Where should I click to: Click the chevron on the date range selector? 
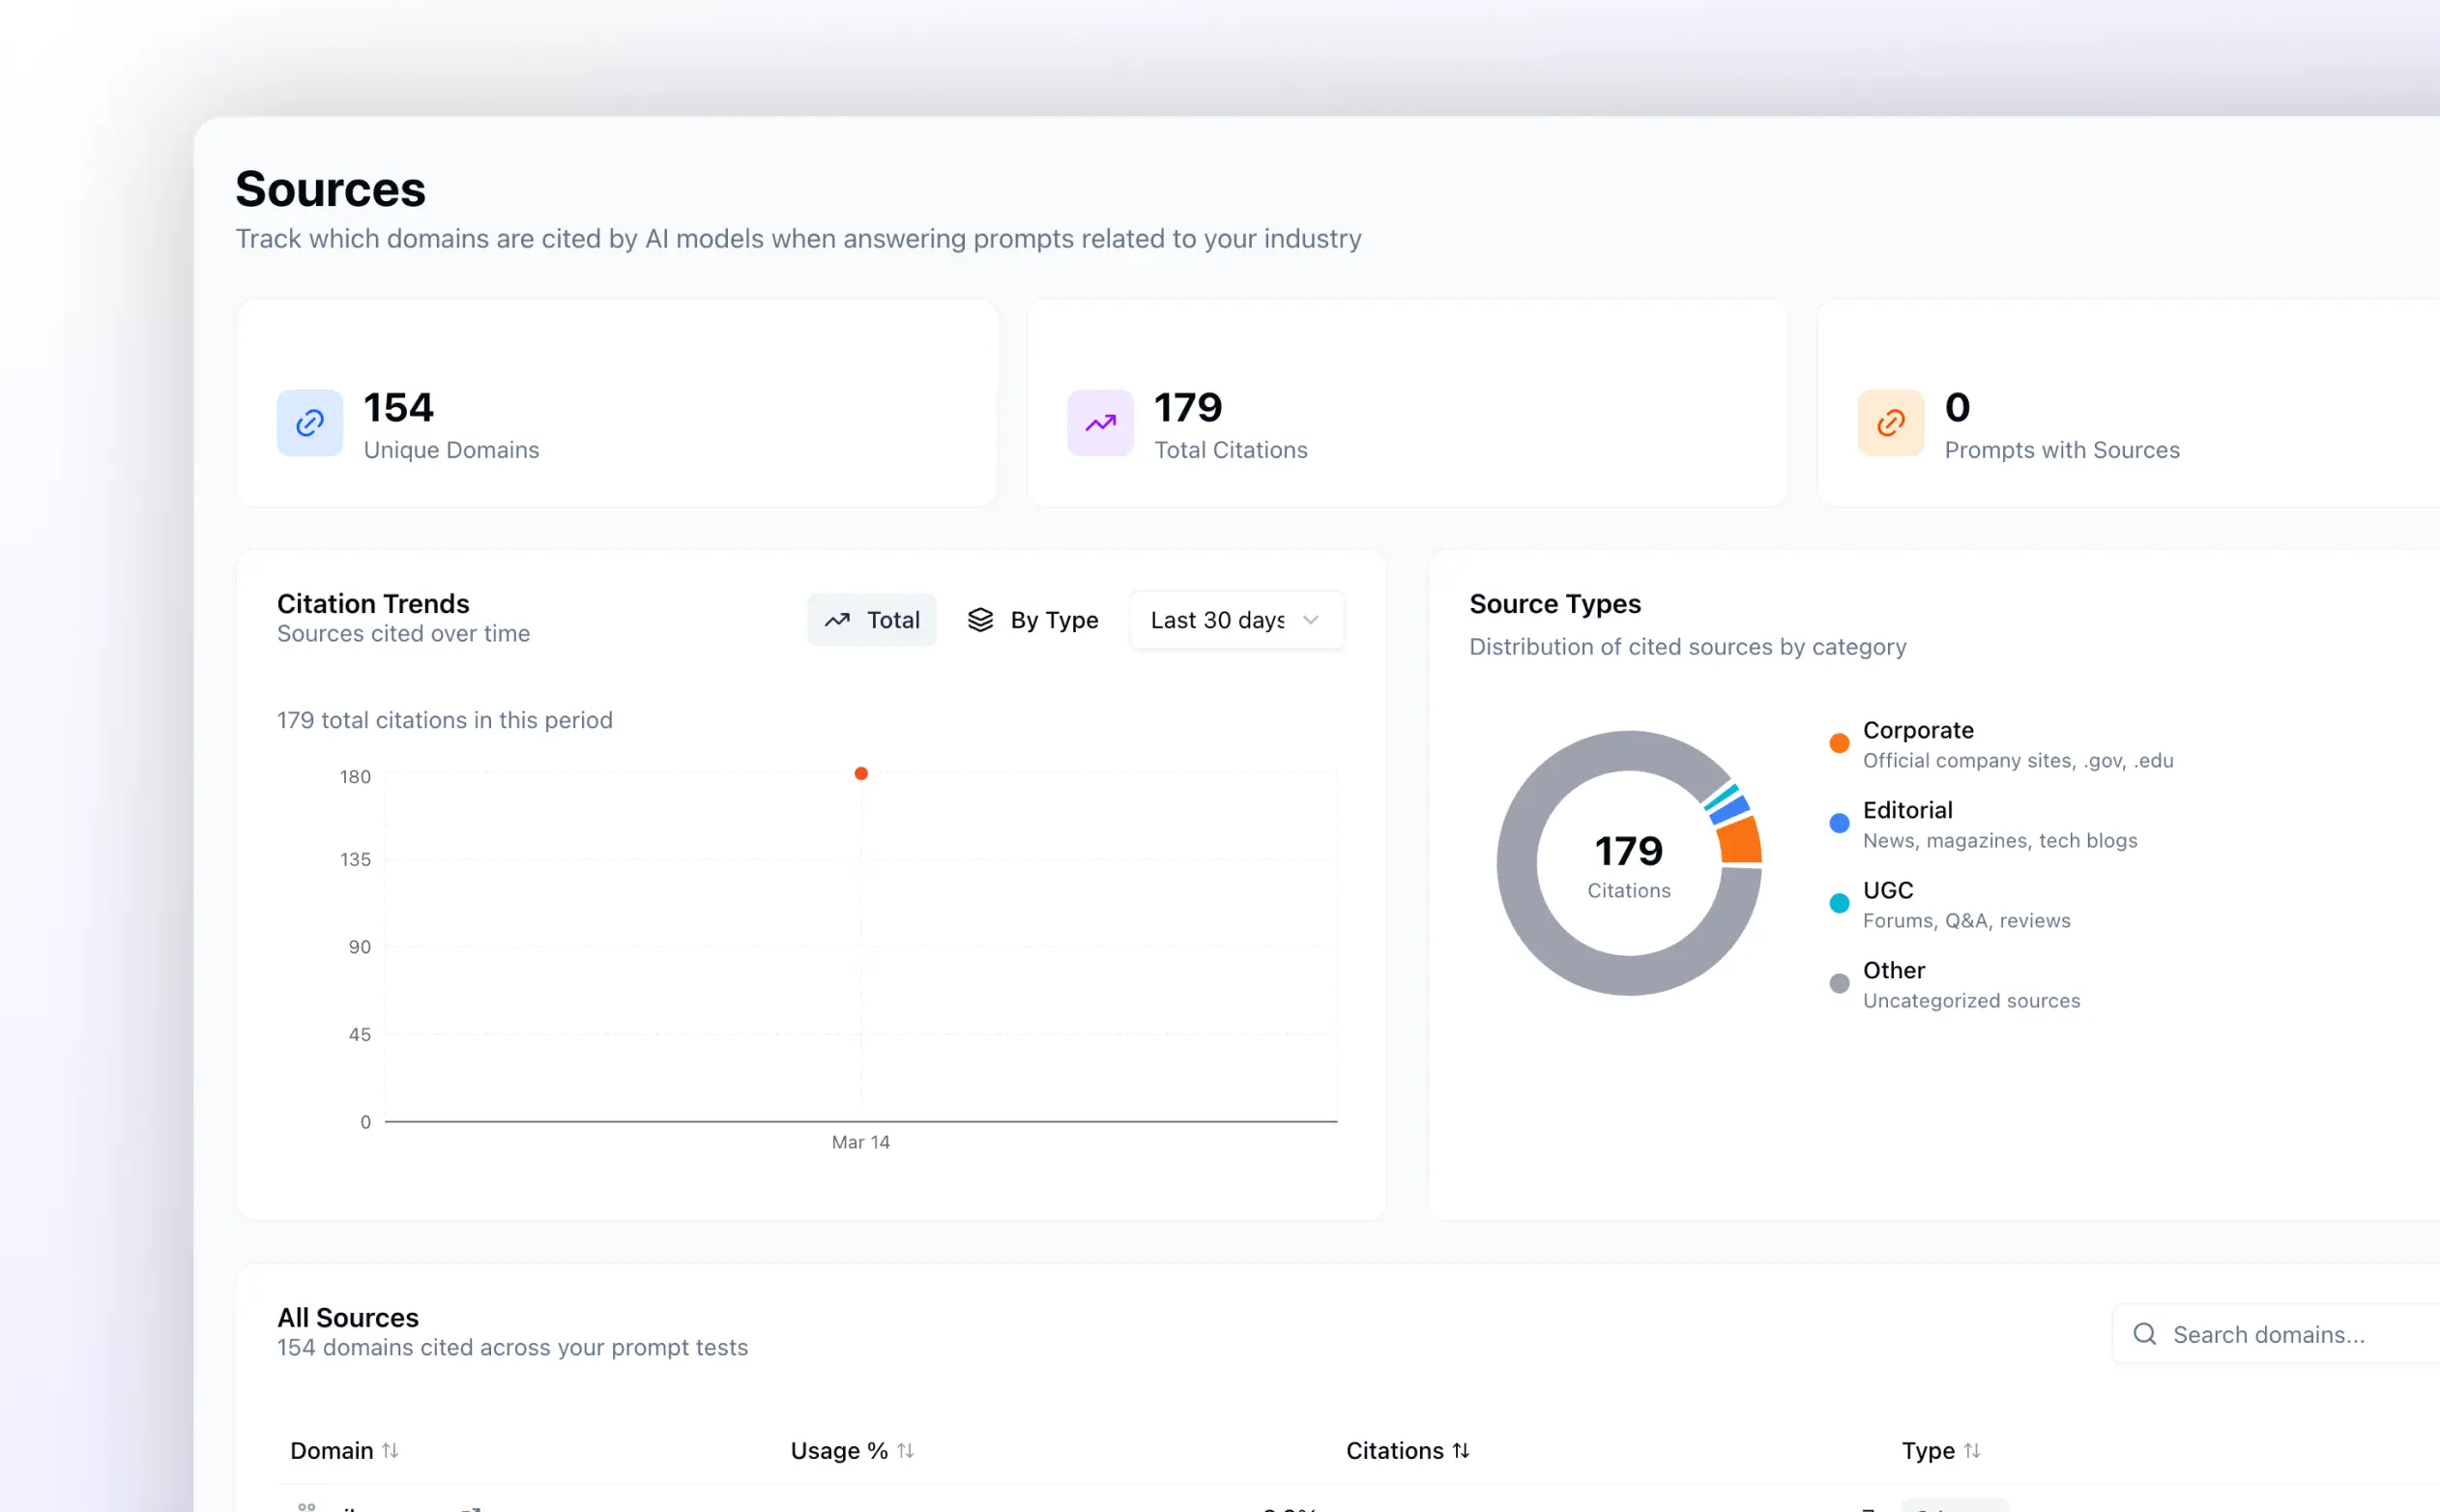[1311, 620]
